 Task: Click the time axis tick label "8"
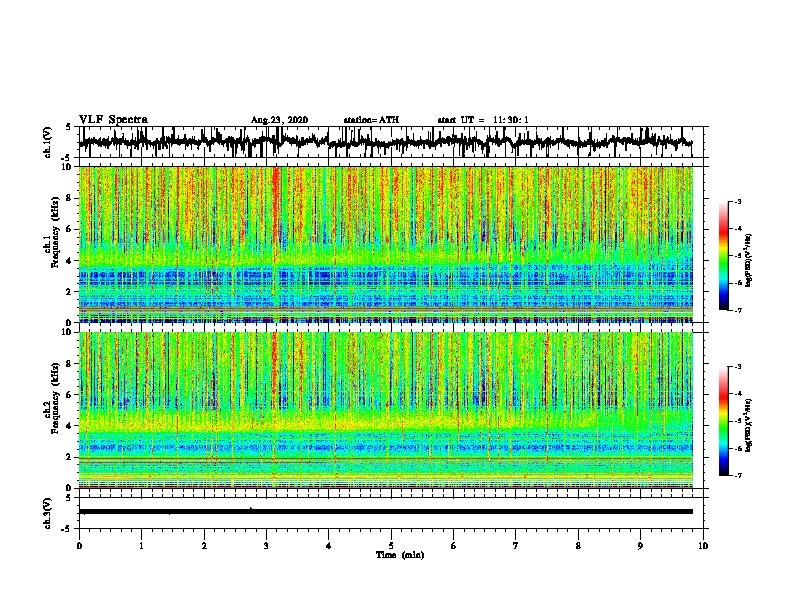[x=578, y=546]
